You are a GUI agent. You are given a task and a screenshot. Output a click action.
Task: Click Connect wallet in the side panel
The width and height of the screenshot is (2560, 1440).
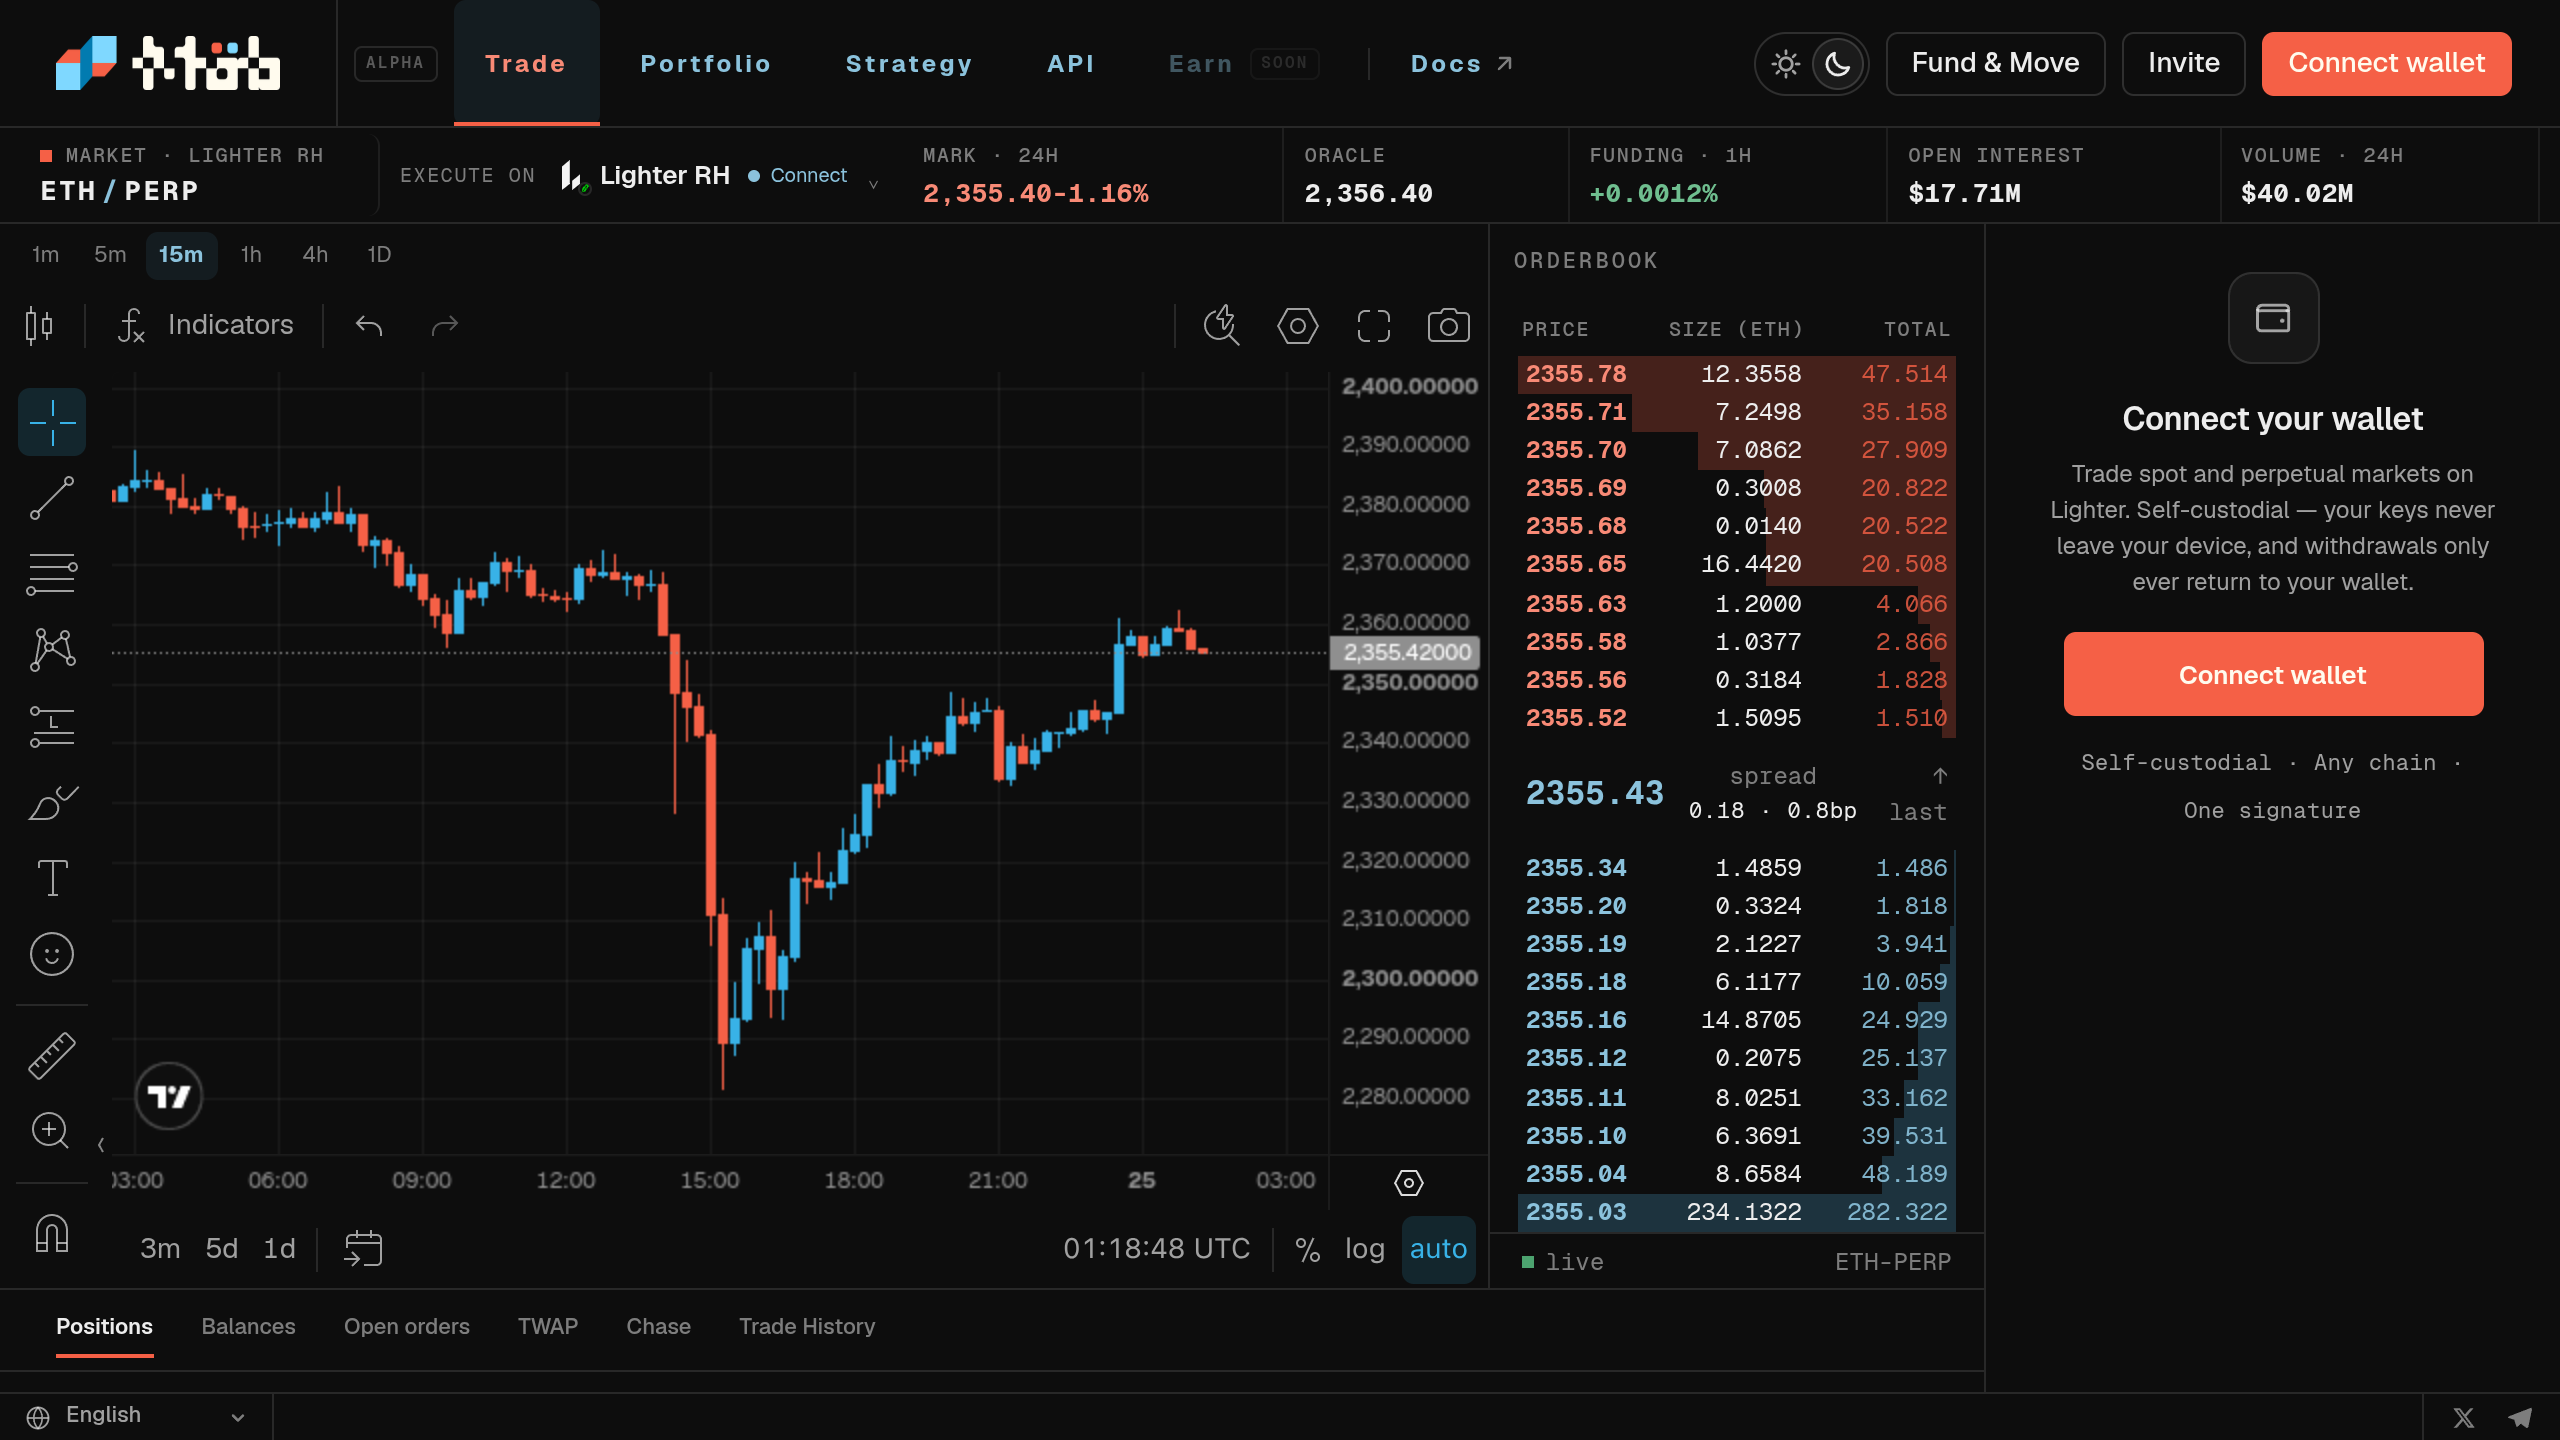(2273, 674)
